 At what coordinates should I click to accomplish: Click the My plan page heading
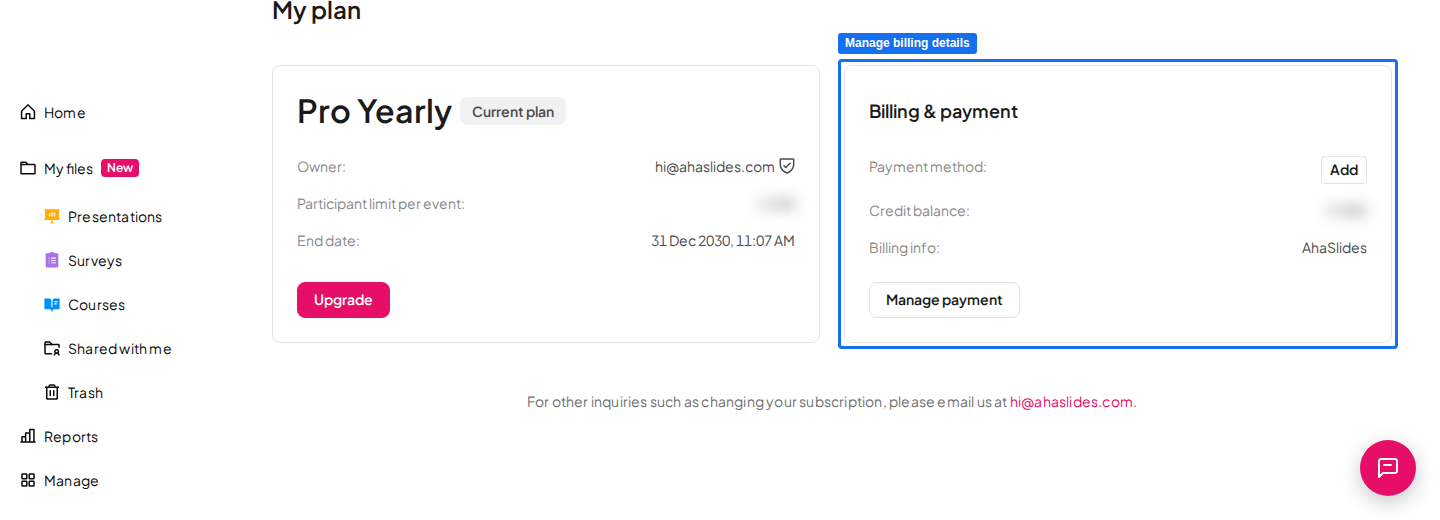pos(316,10)
